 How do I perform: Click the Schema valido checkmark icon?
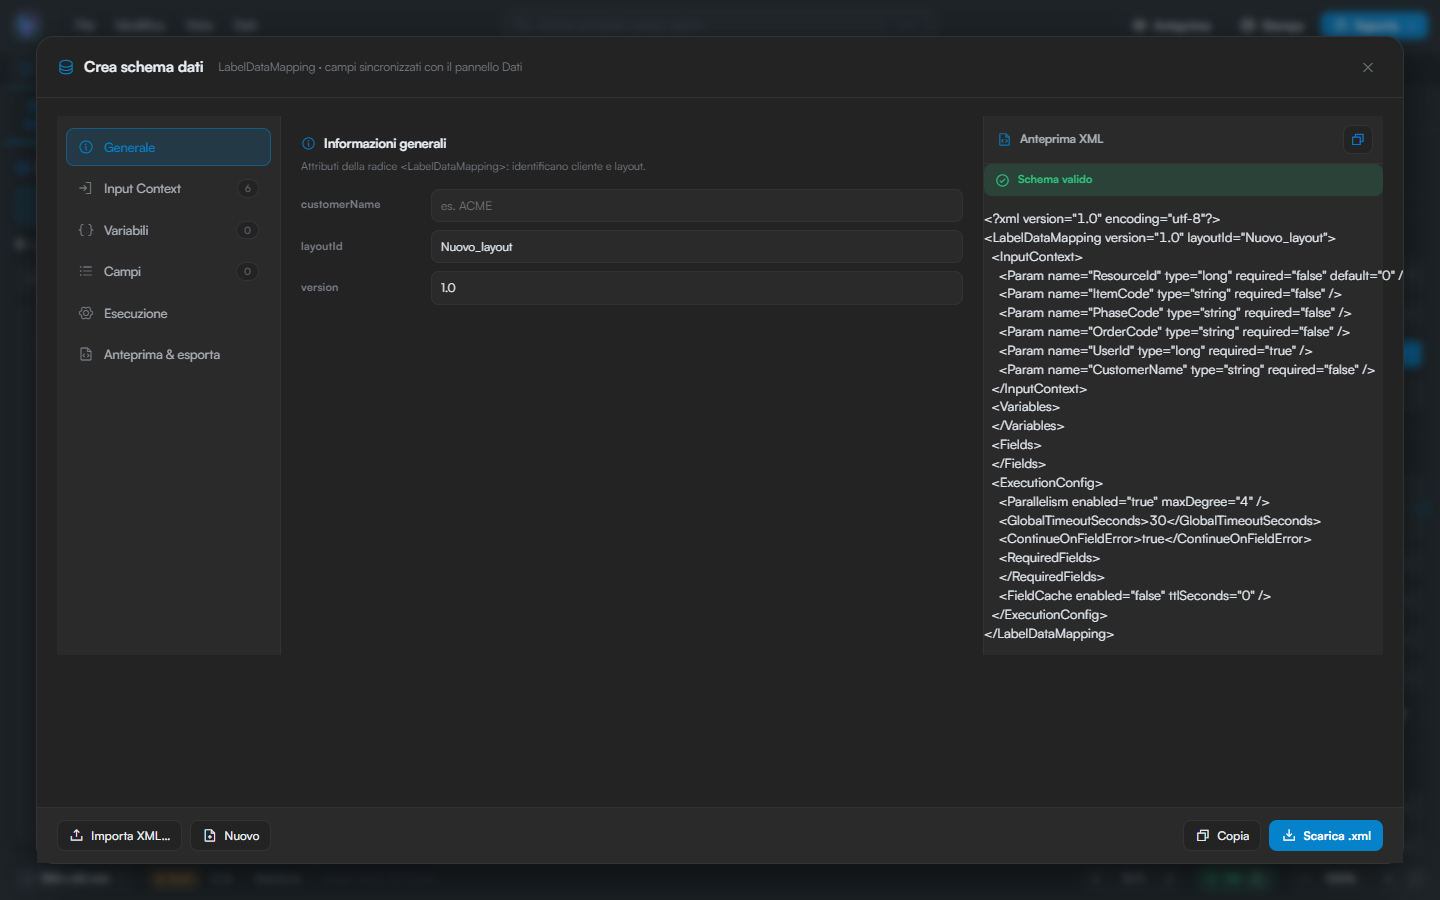pyautogui.click(x=1002, y=180)
